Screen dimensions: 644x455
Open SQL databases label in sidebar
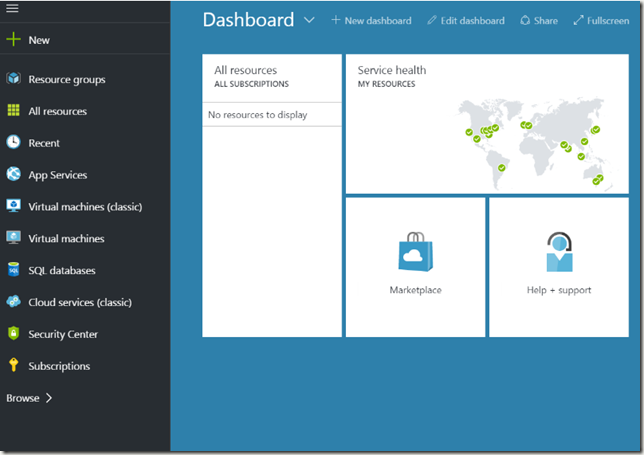pos(62,271)
